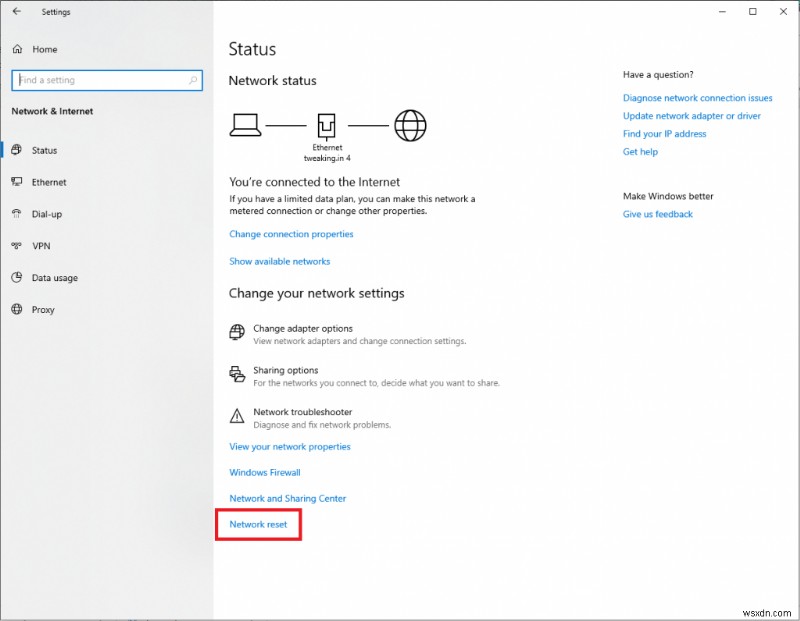Click the Home house icon
The image size is (800, 621).
click(17, 49)
